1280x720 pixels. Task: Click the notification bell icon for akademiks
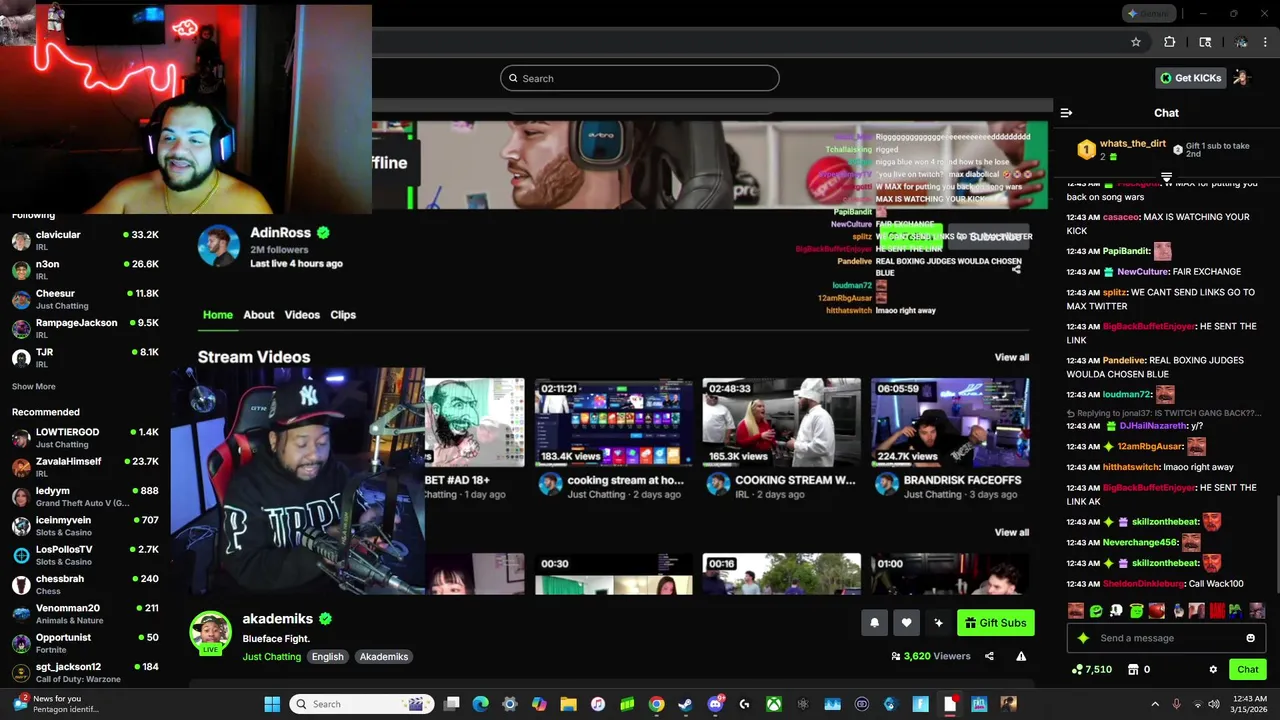[874, 623]
